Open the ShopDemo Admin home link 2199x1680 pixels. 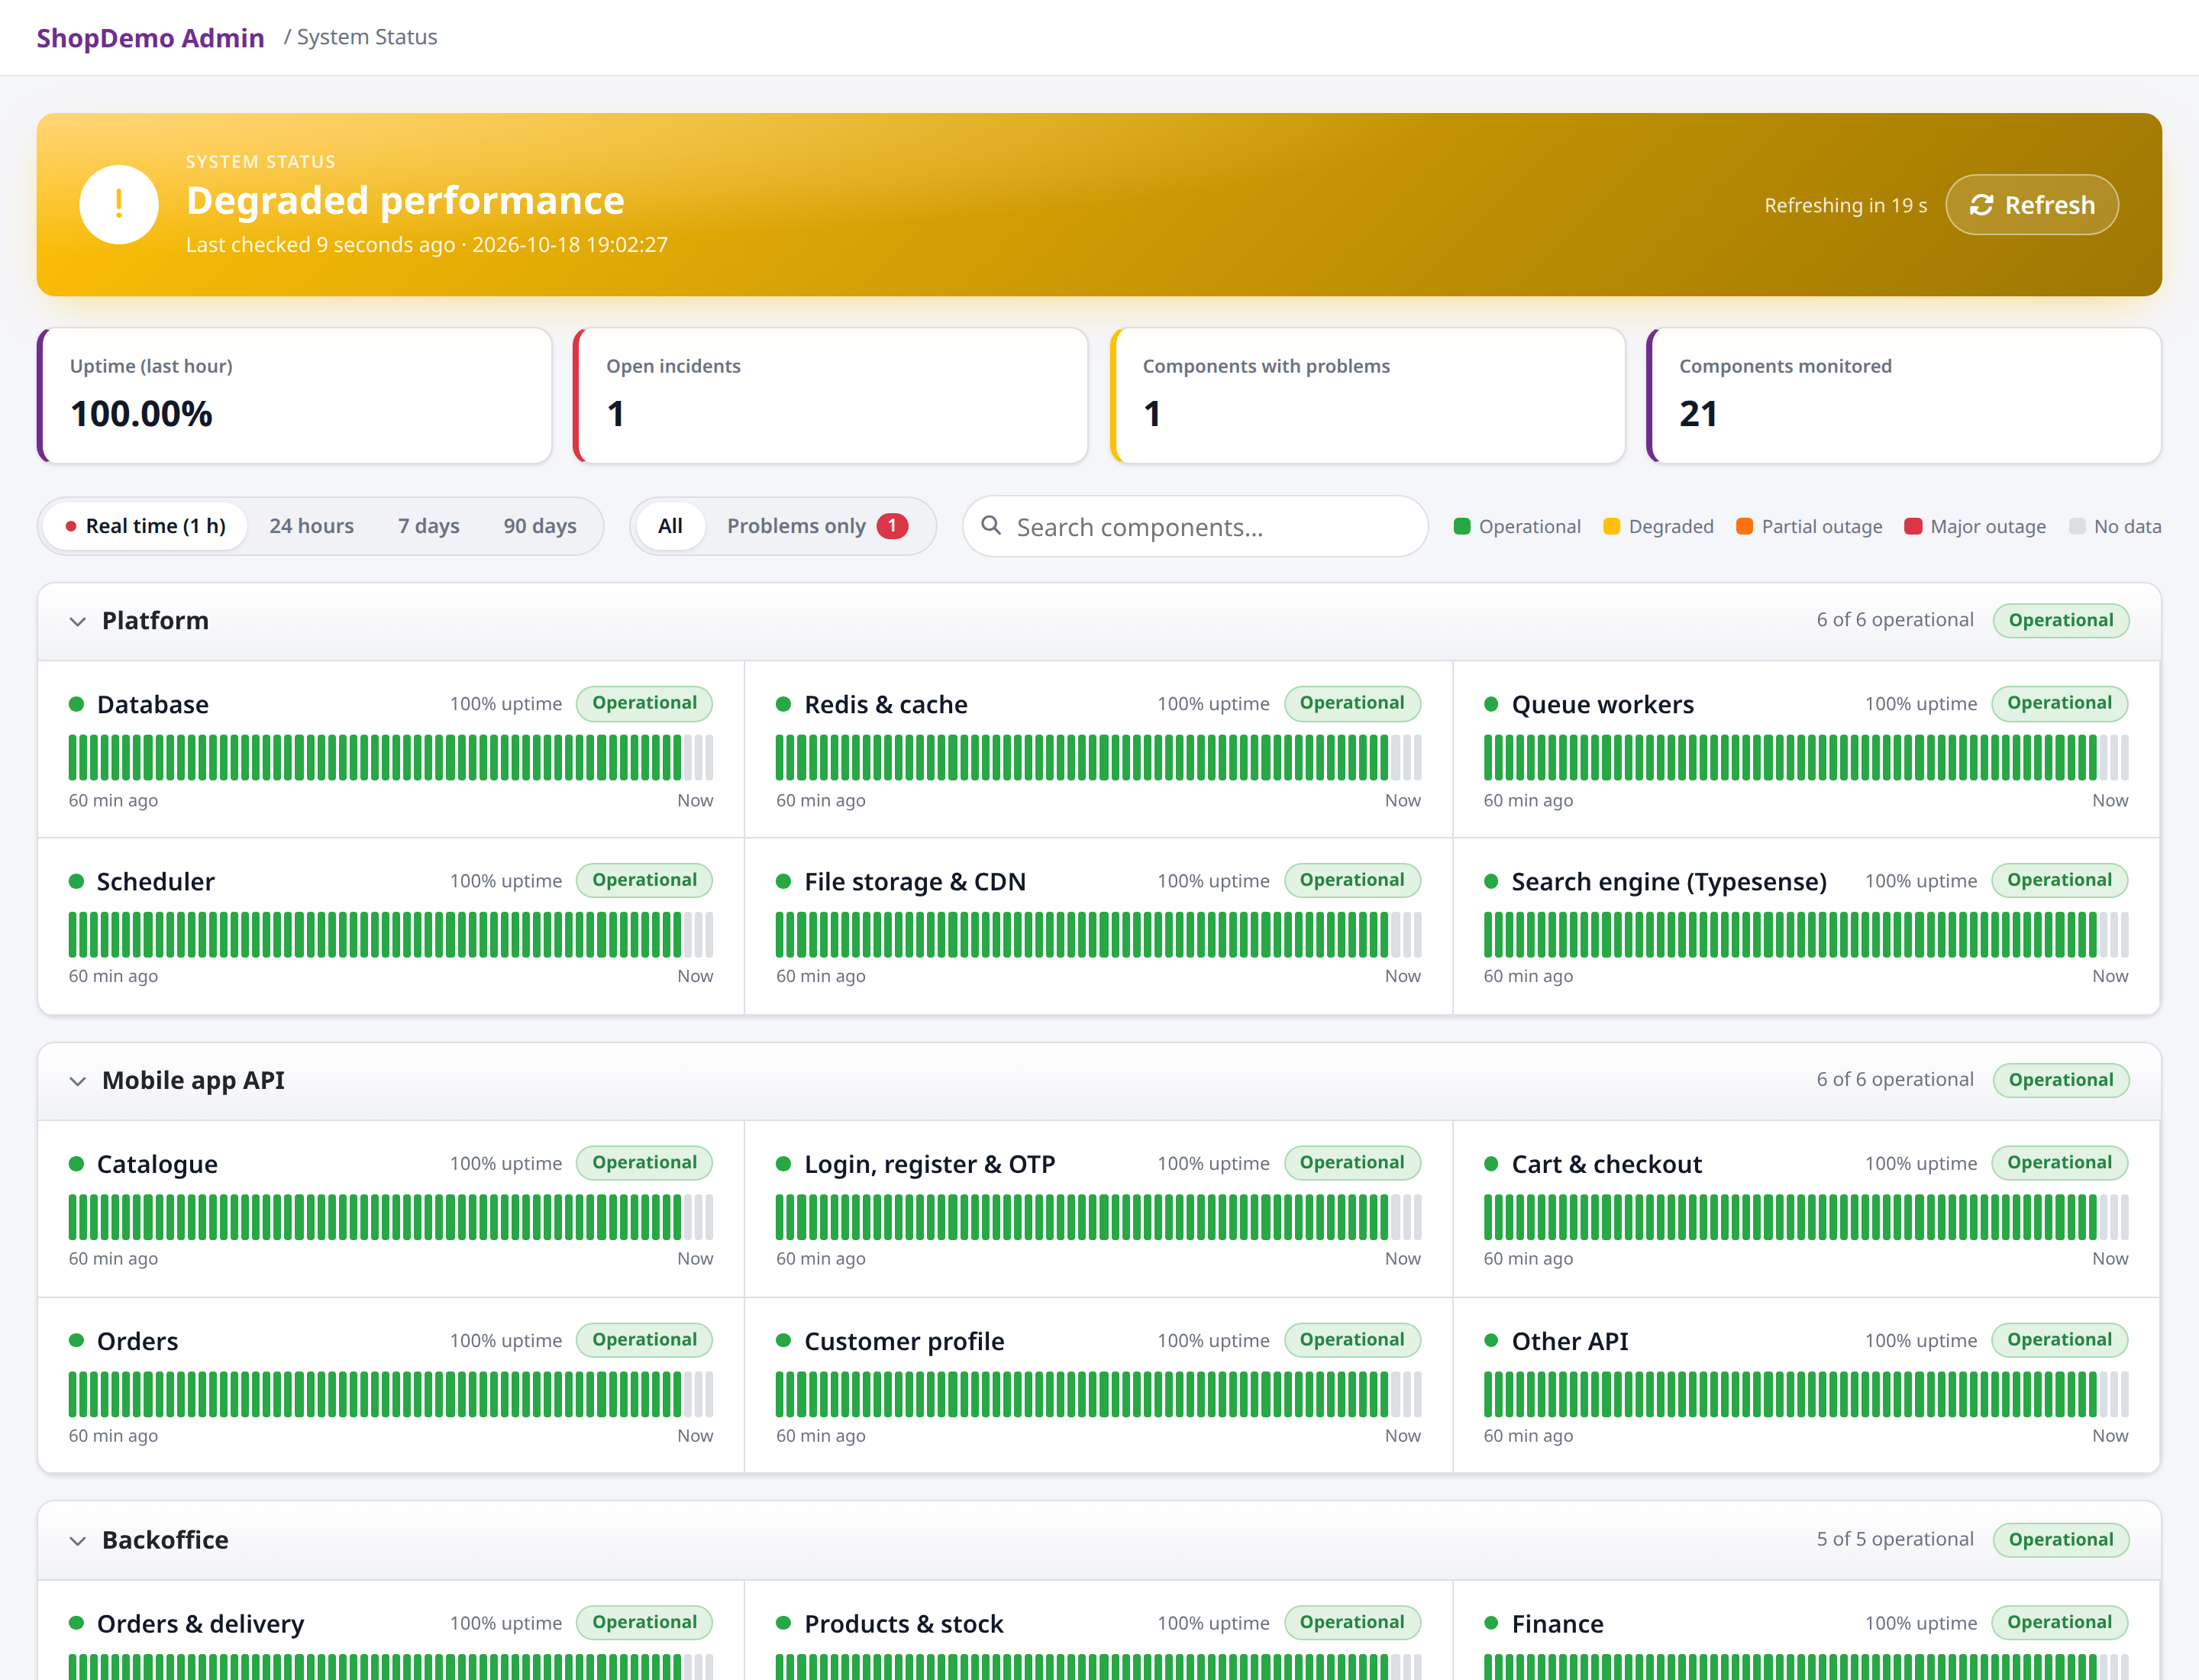click(x=150, y=38)
